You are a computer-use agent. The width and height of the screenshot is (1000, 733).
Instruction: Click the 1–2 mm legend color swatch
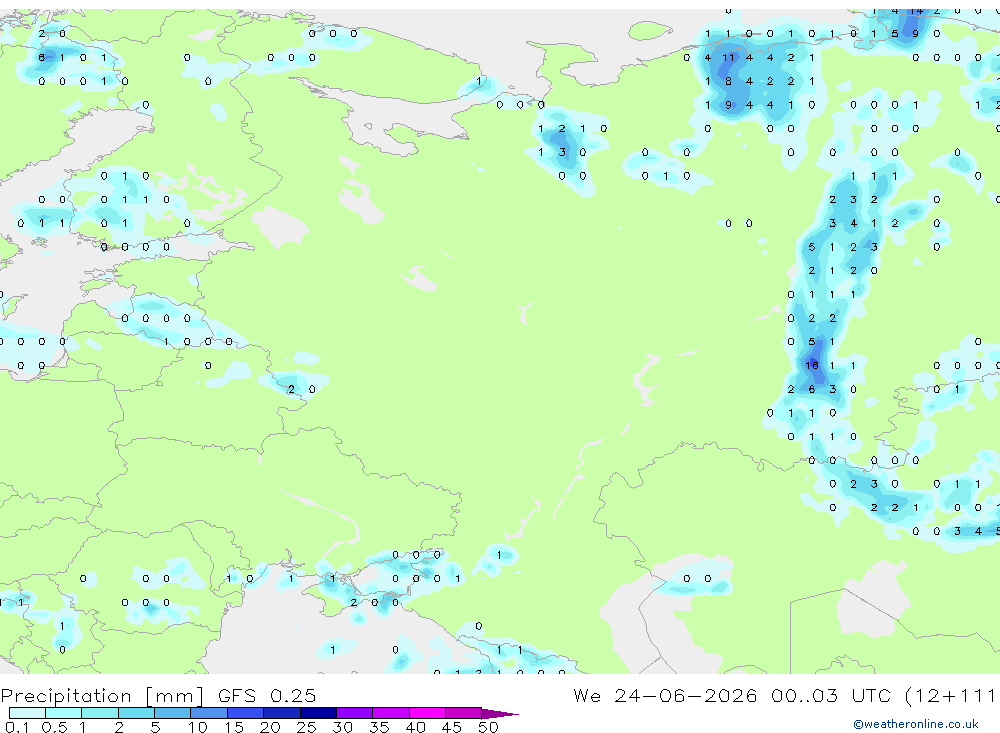pos(100,713)
